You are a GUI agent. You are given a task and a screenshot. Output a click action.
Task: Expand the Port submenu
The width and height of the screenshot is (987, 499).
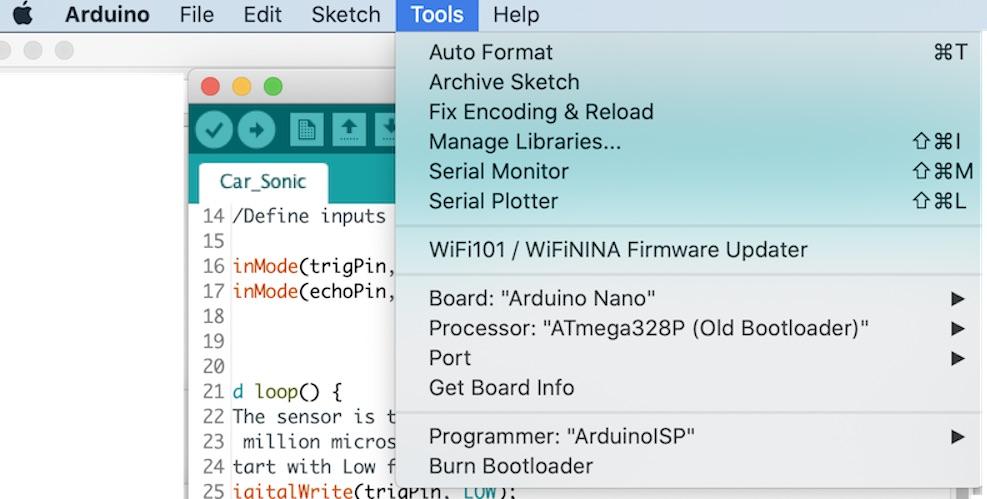[689, 358]
